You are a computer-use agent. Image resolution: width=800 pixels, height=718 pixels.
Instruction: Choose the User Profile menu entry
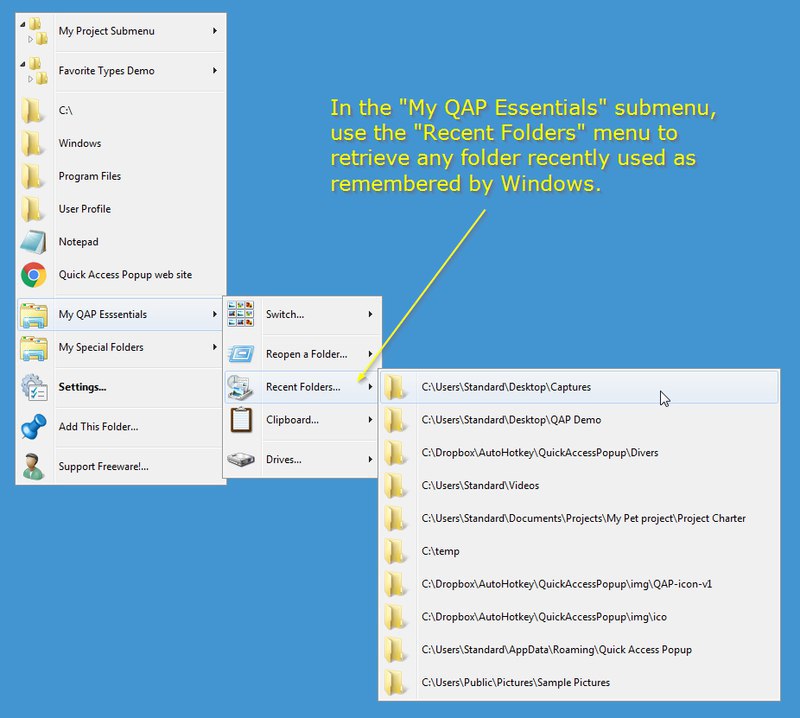click(121, 209)
